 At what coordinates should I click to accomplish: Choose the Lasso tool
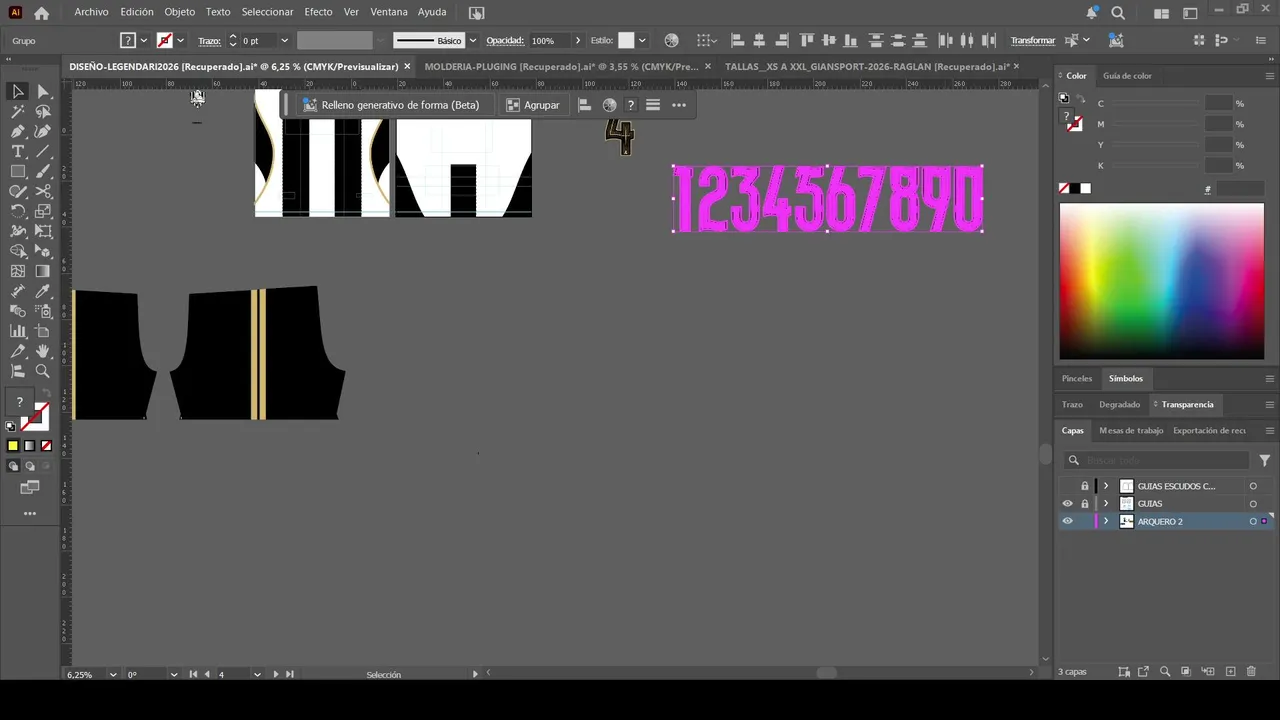coord(43,111)
